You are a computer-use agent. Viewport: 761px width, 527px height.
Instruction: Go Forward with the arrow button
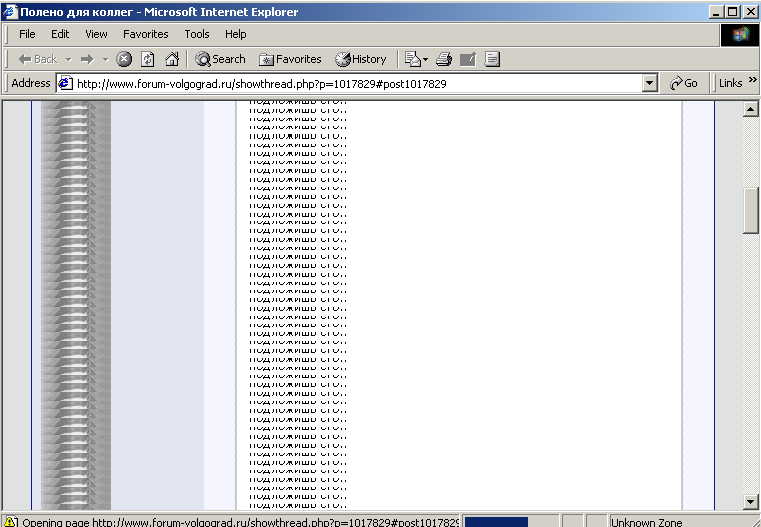click(87, 59)
